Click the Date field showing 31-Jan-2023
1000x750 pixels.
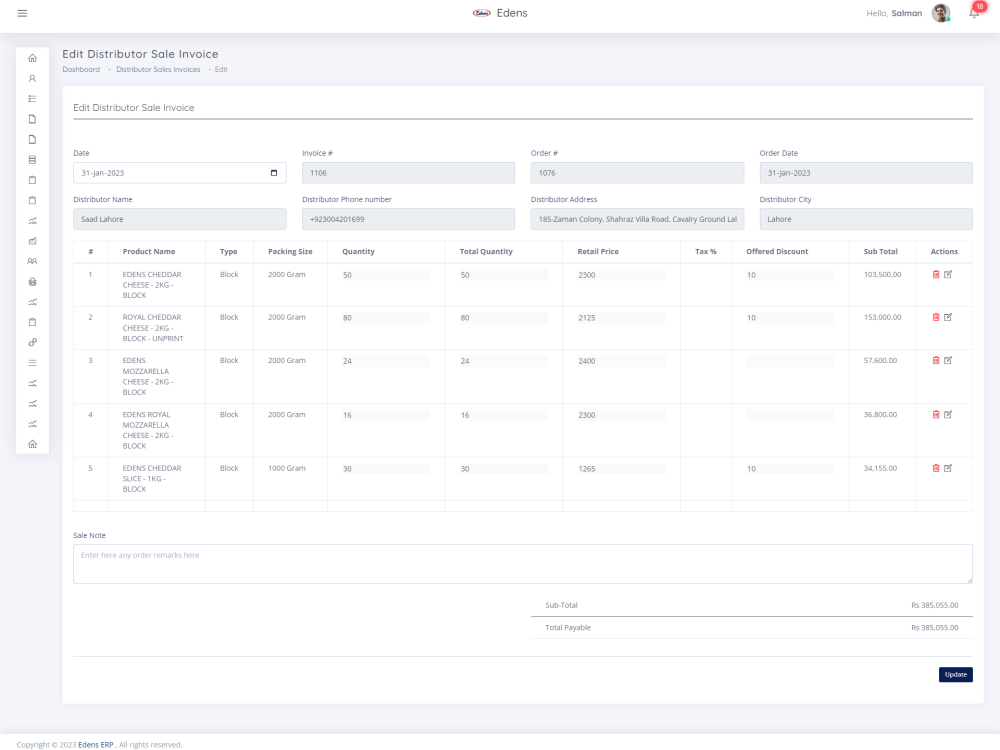[x=180, y=173]
